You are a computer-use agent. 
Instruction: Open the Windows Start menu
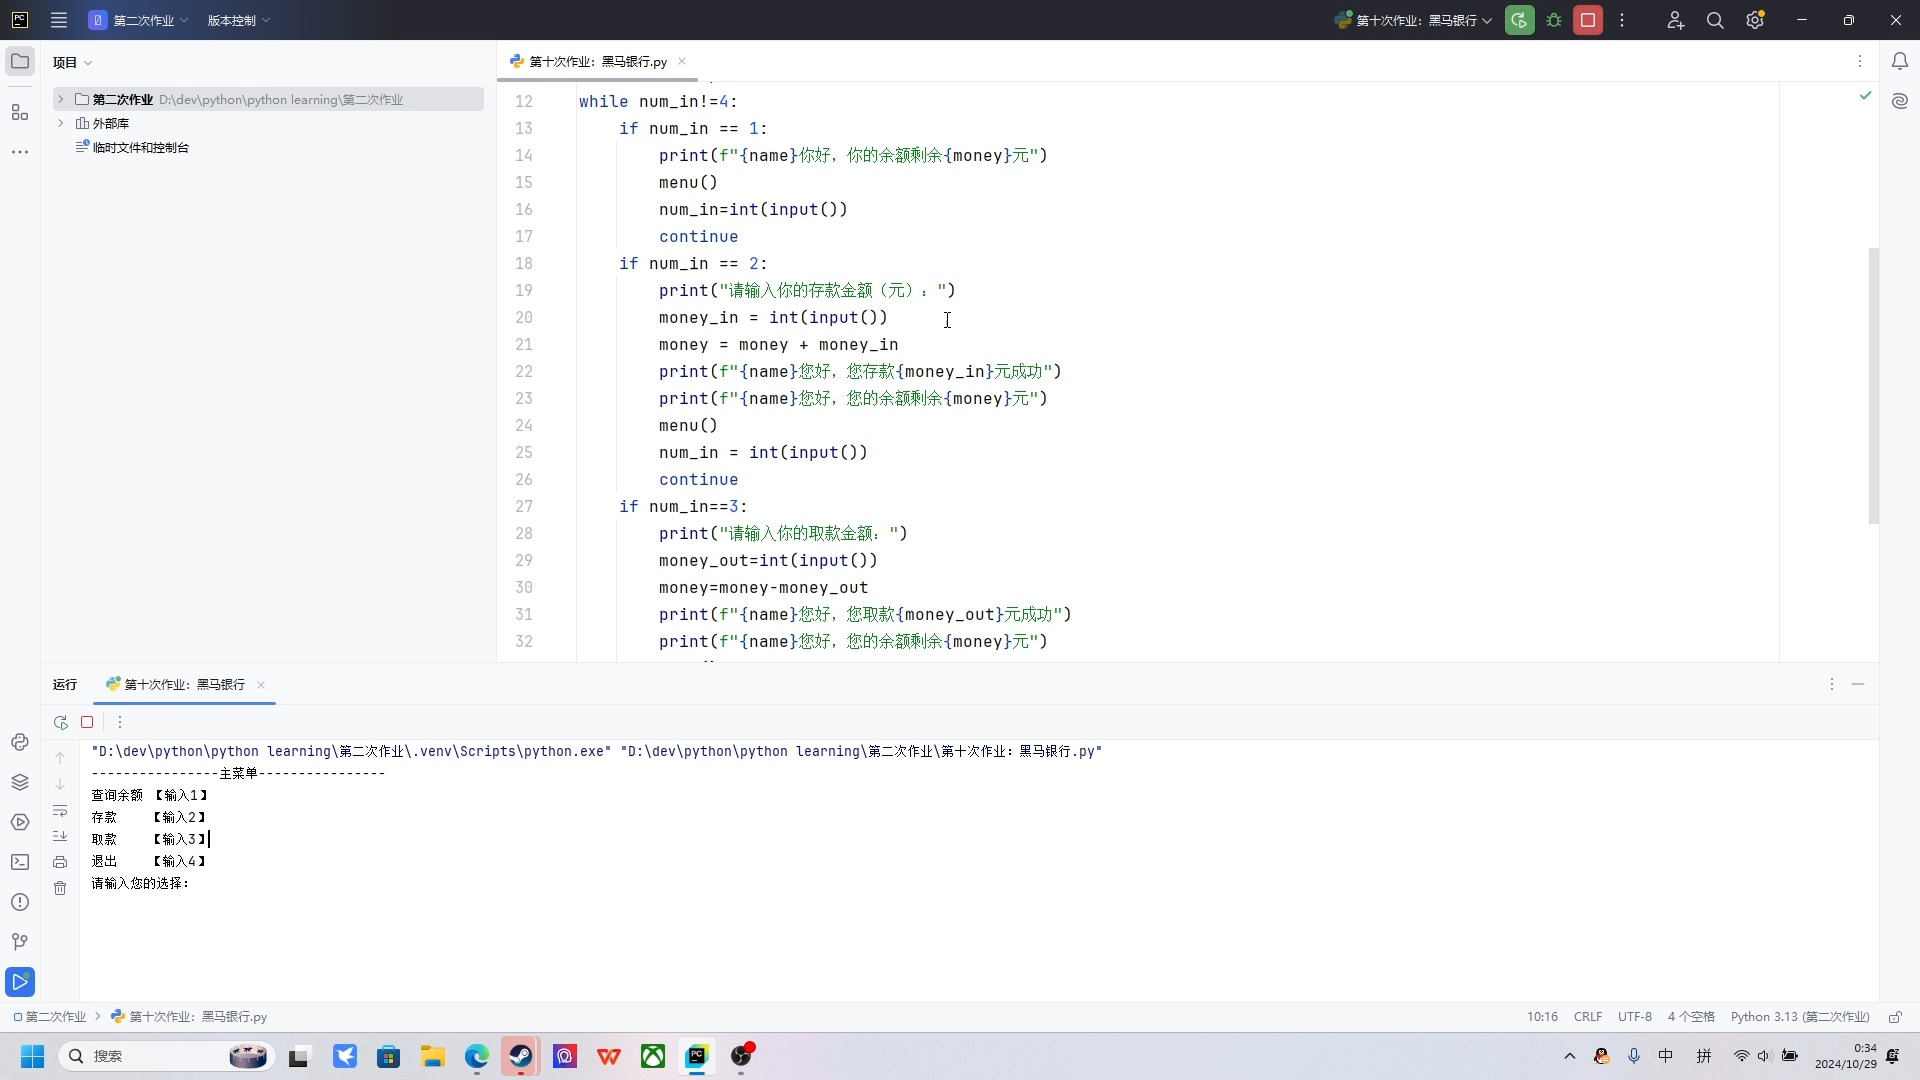coord(32,1056)
